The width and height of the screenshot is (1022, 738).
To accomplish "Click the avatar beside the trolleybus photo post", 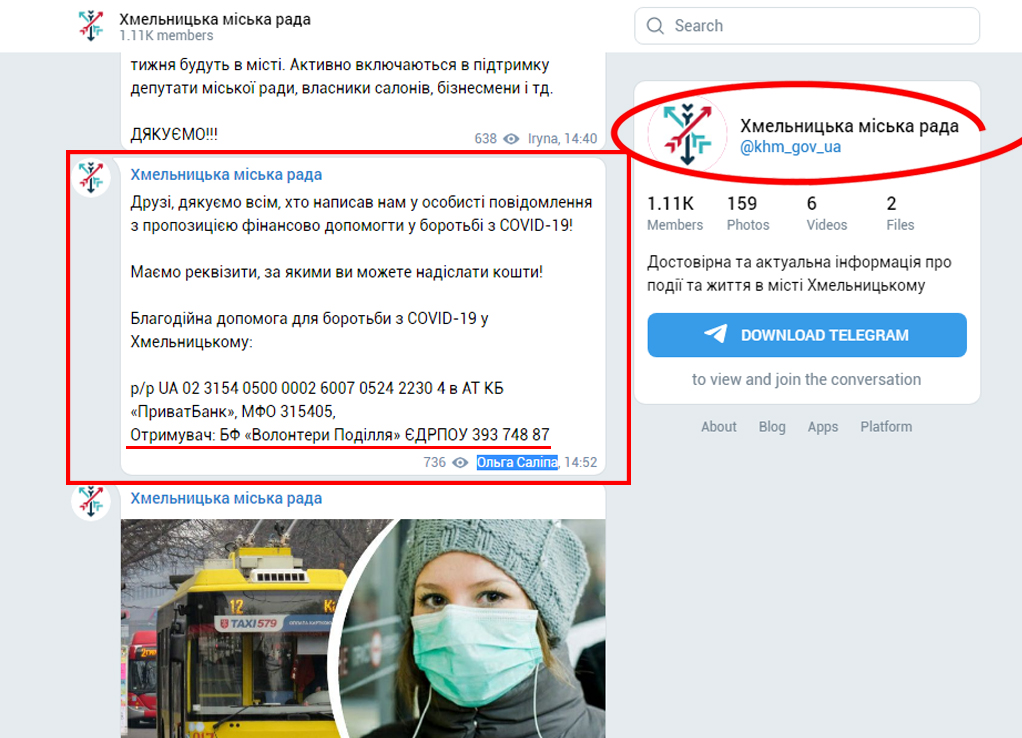I will click(91, 501).
